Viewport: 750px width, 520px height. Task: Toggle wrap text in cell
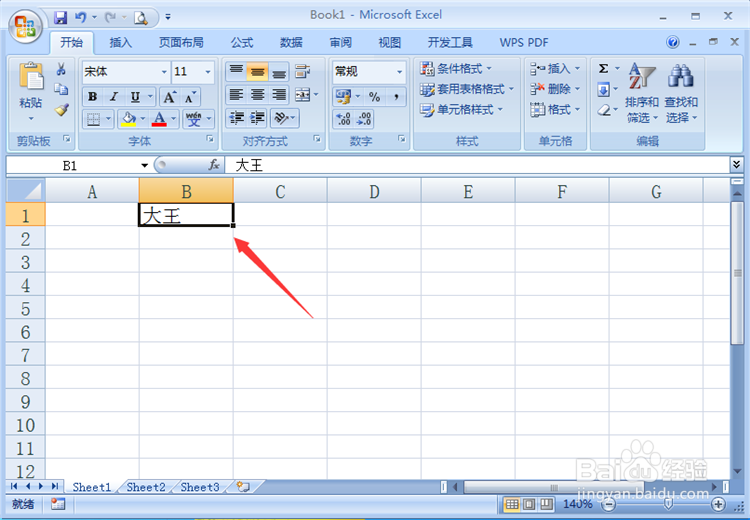tap(302, 71)
